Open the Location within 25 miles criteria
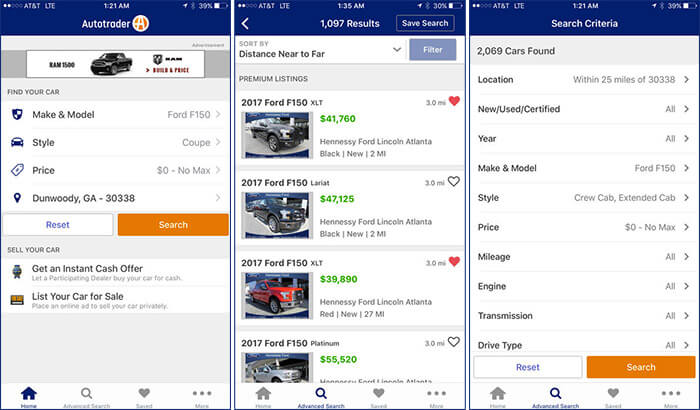This screenshot has height=410, width=700. (583, 79)
